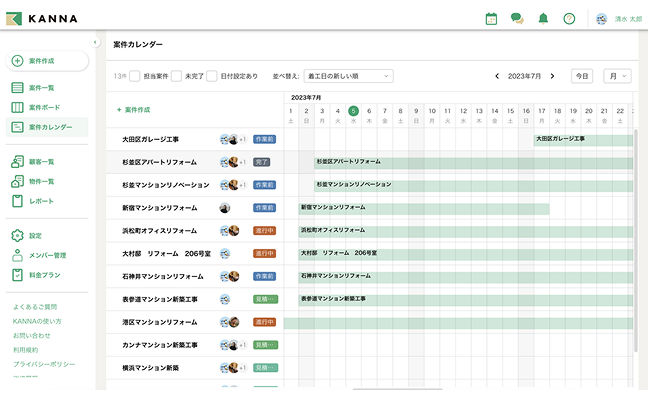Open よくあるご質問 link
The height and width of the screenshot is (400, 648).
[x=35, y=307]
